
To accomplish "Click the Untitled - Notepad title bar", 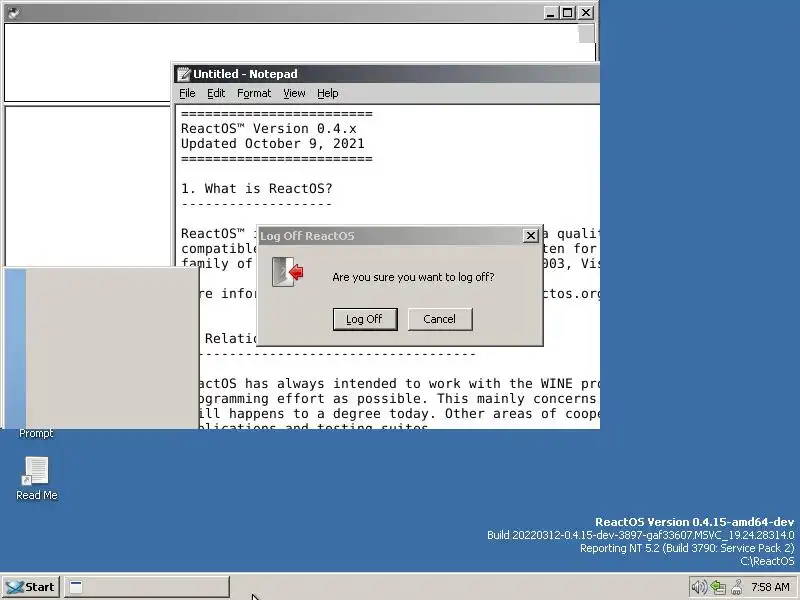I will click(386, 74).
